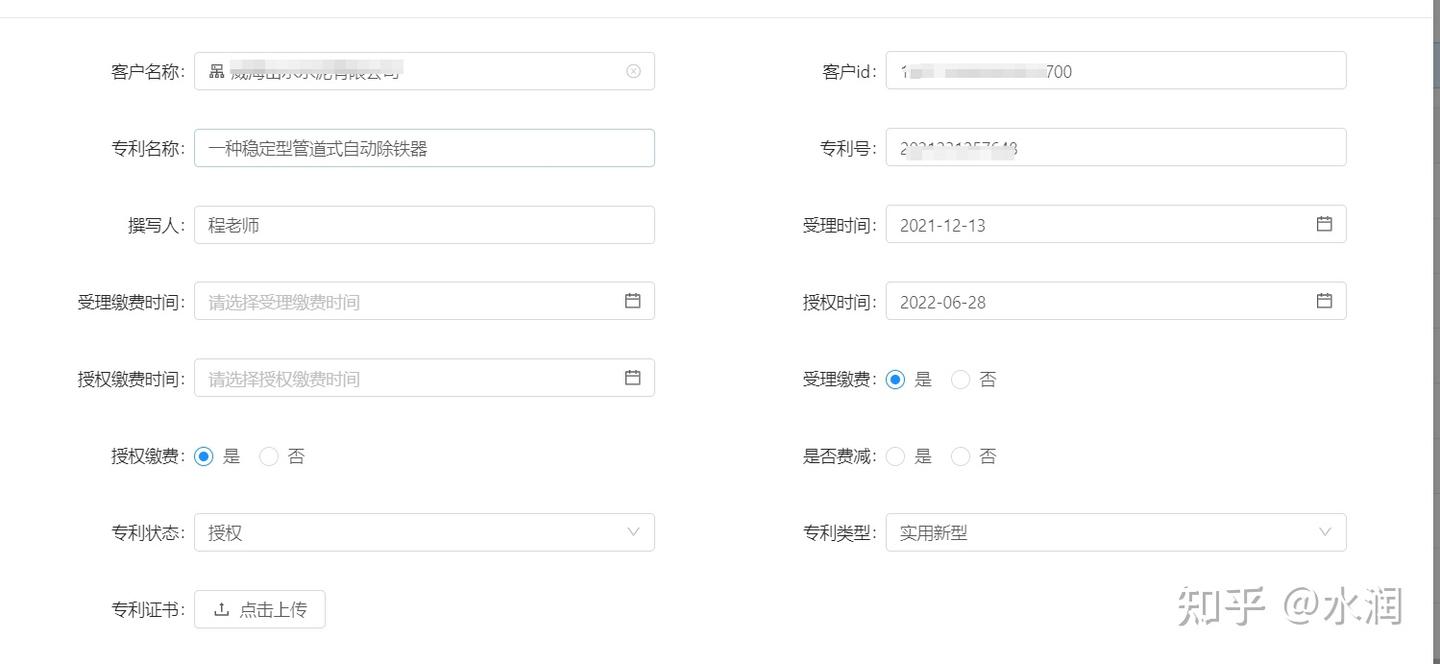Click the organization icon in 客户名称 field
1440x664 pixels.
(216, 71)
